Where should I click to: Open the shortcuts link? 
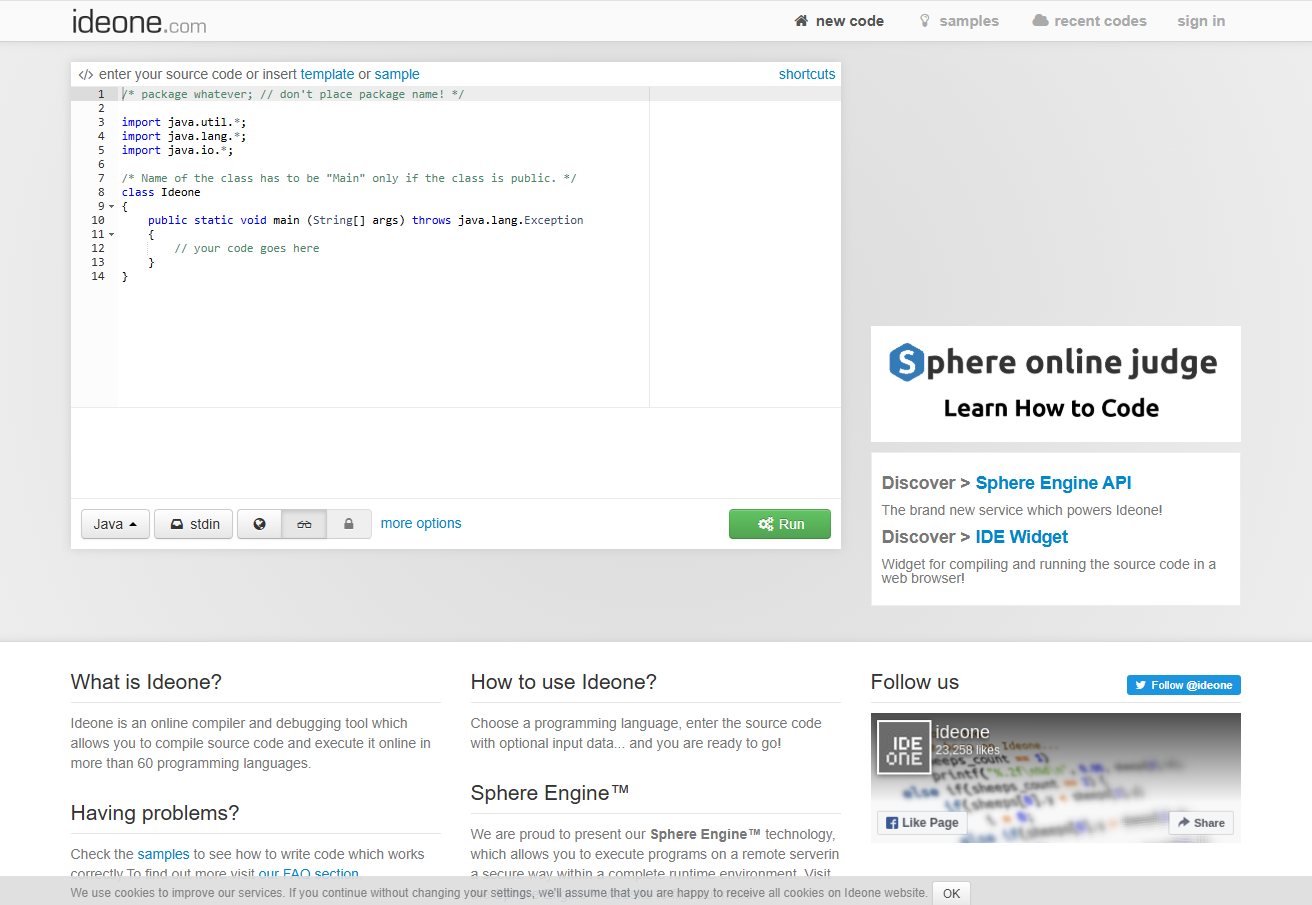click(x=807, y=74)
